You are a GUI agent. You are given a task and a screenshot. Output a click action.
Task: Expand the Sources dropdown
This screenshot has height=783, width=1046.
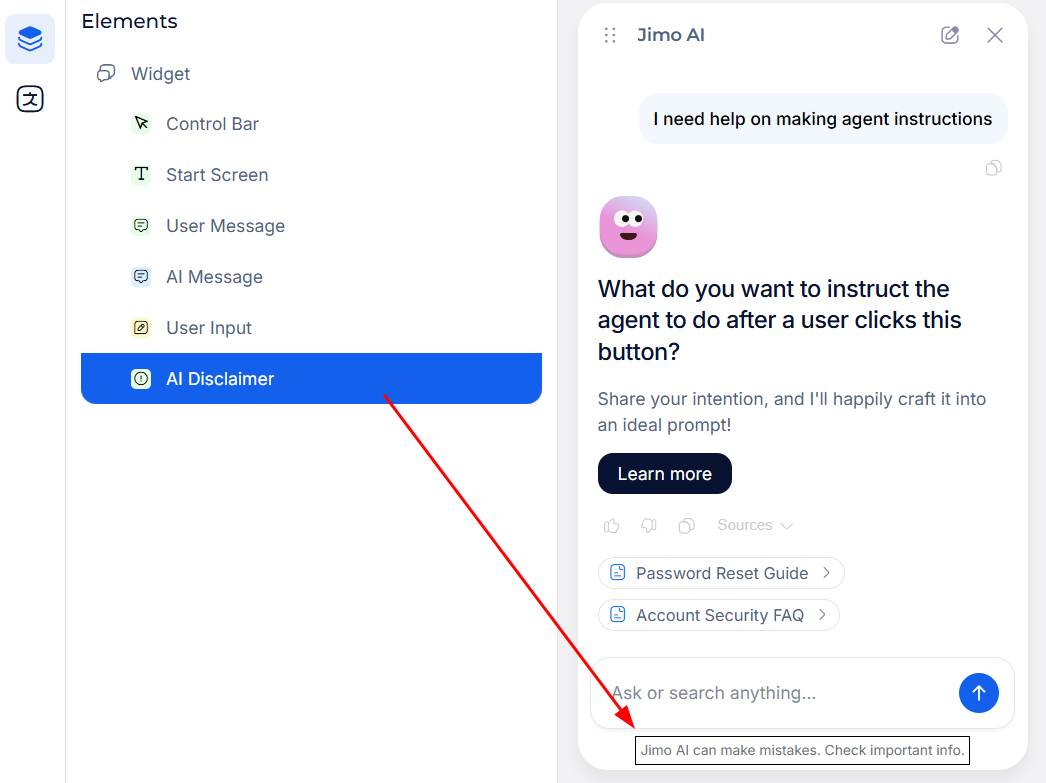pyautogui.click(x=755, y=526)
